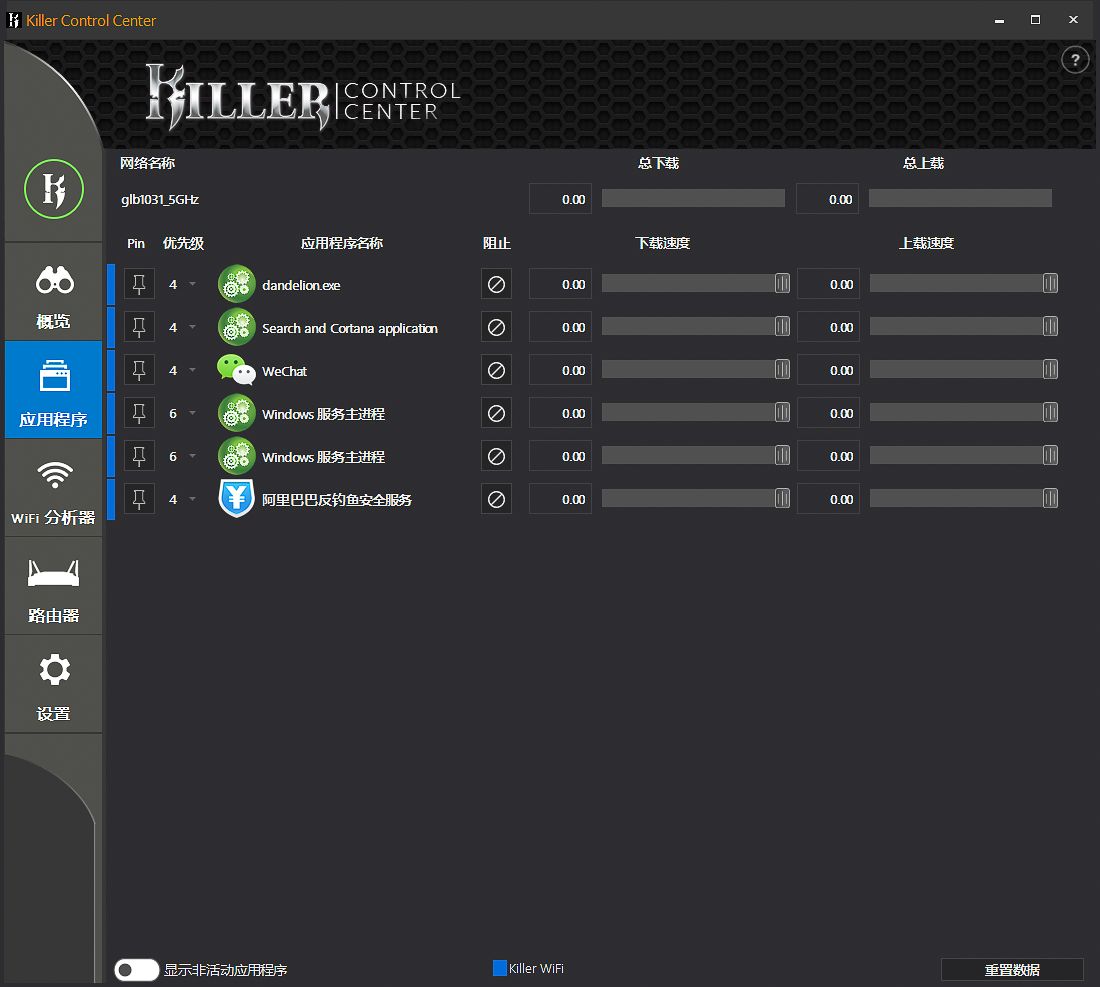Click the 下载速度 column header
The width and height of the screenshot is (1100, 987).
click(662, 243)
